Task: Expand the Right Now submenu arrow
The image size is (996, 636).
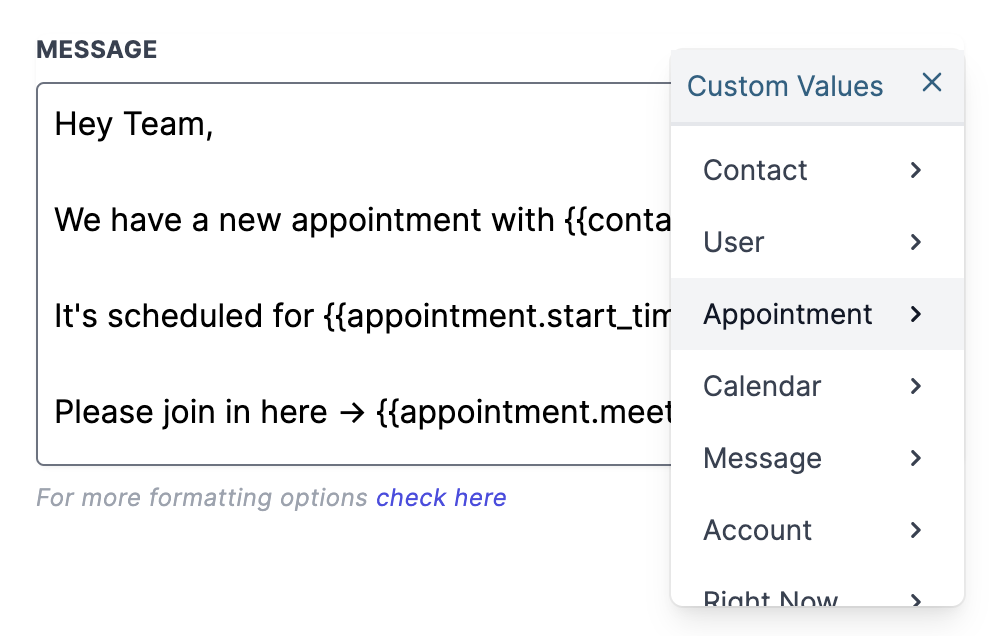Action: tap(915, 598)
